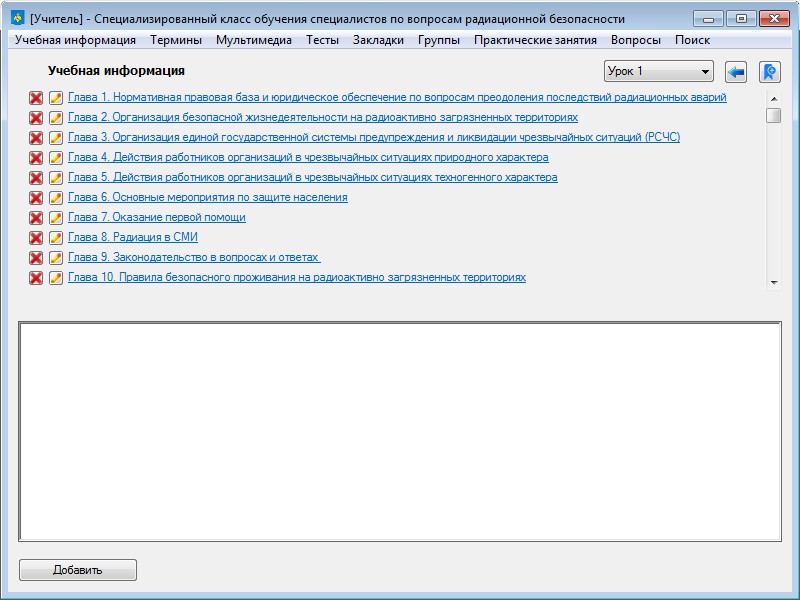
Task: Delete Глава 3 with its red X icon
Action: (36, 138)
